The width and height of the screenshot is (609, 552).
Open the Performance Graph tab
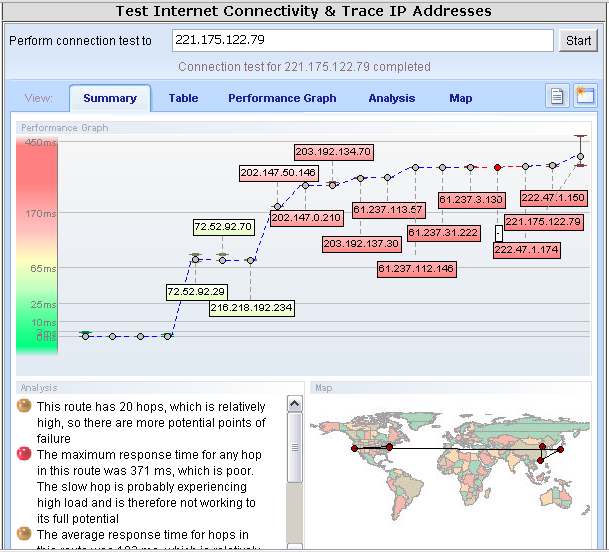(x=282, y=98)
